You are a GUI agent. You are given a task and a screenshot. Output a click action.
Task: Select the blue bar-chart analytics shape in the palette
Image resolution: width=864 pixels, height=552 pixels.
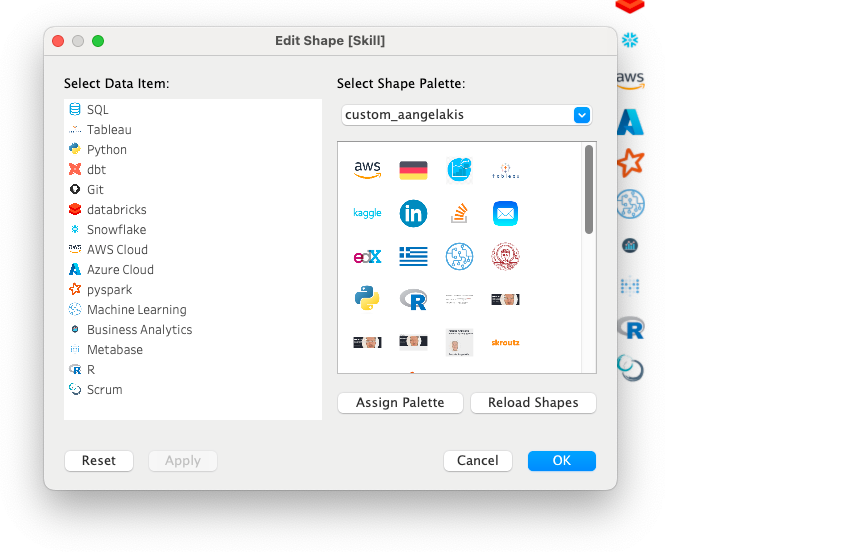tap(459, 170)
